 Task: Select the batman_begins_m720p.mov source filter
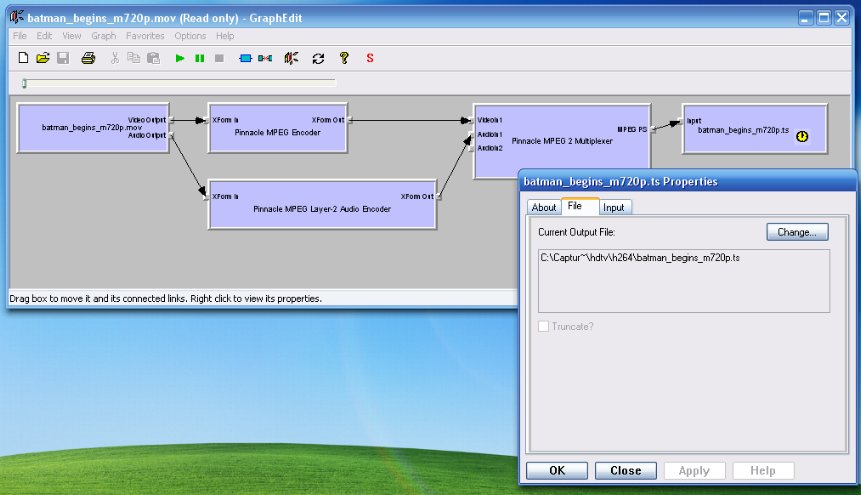coord(93,127)
